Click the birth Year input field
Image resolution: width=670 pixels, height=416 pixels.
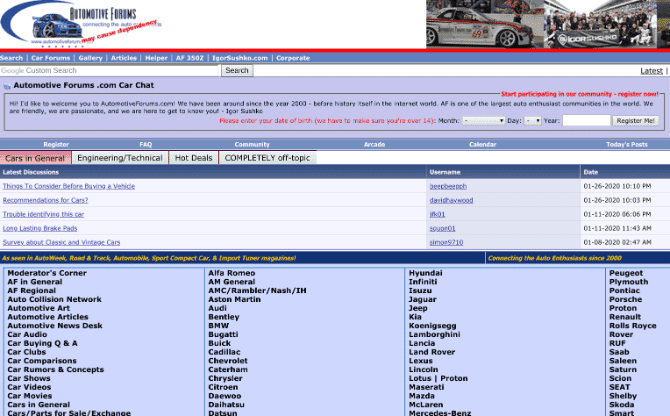point(586,120)
